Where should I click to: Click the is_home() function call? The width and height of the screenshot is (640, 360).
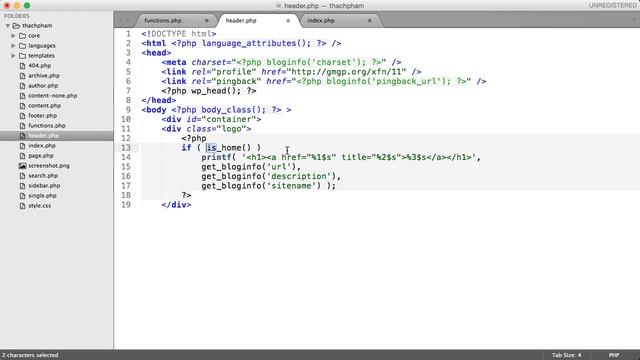(x=228, y=148)
